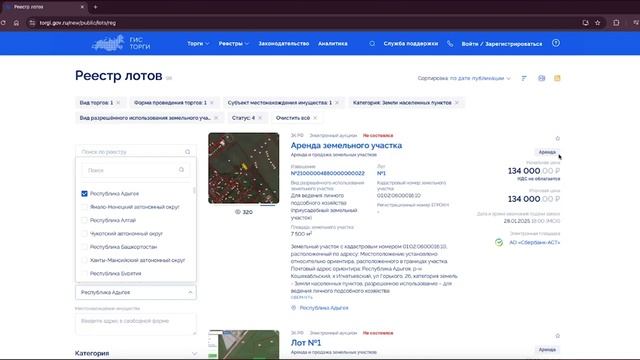Open Законодательство menu item
The image size is (640, 360).
284,43
